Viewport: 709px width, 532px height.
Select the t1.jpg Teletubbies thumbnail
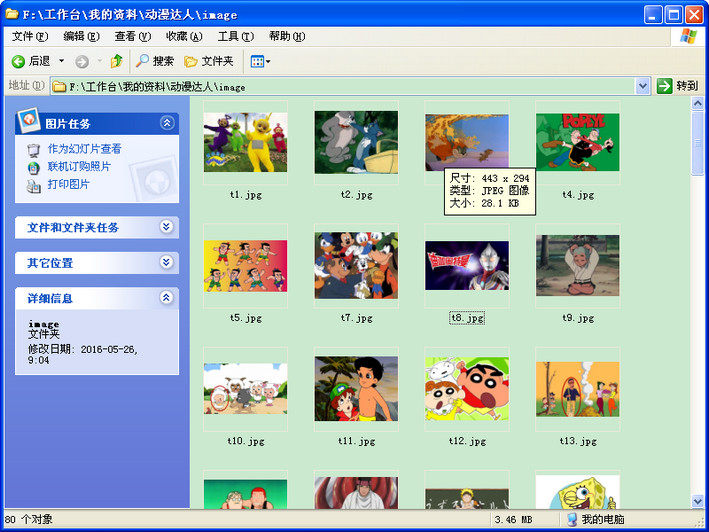[246, 142]
